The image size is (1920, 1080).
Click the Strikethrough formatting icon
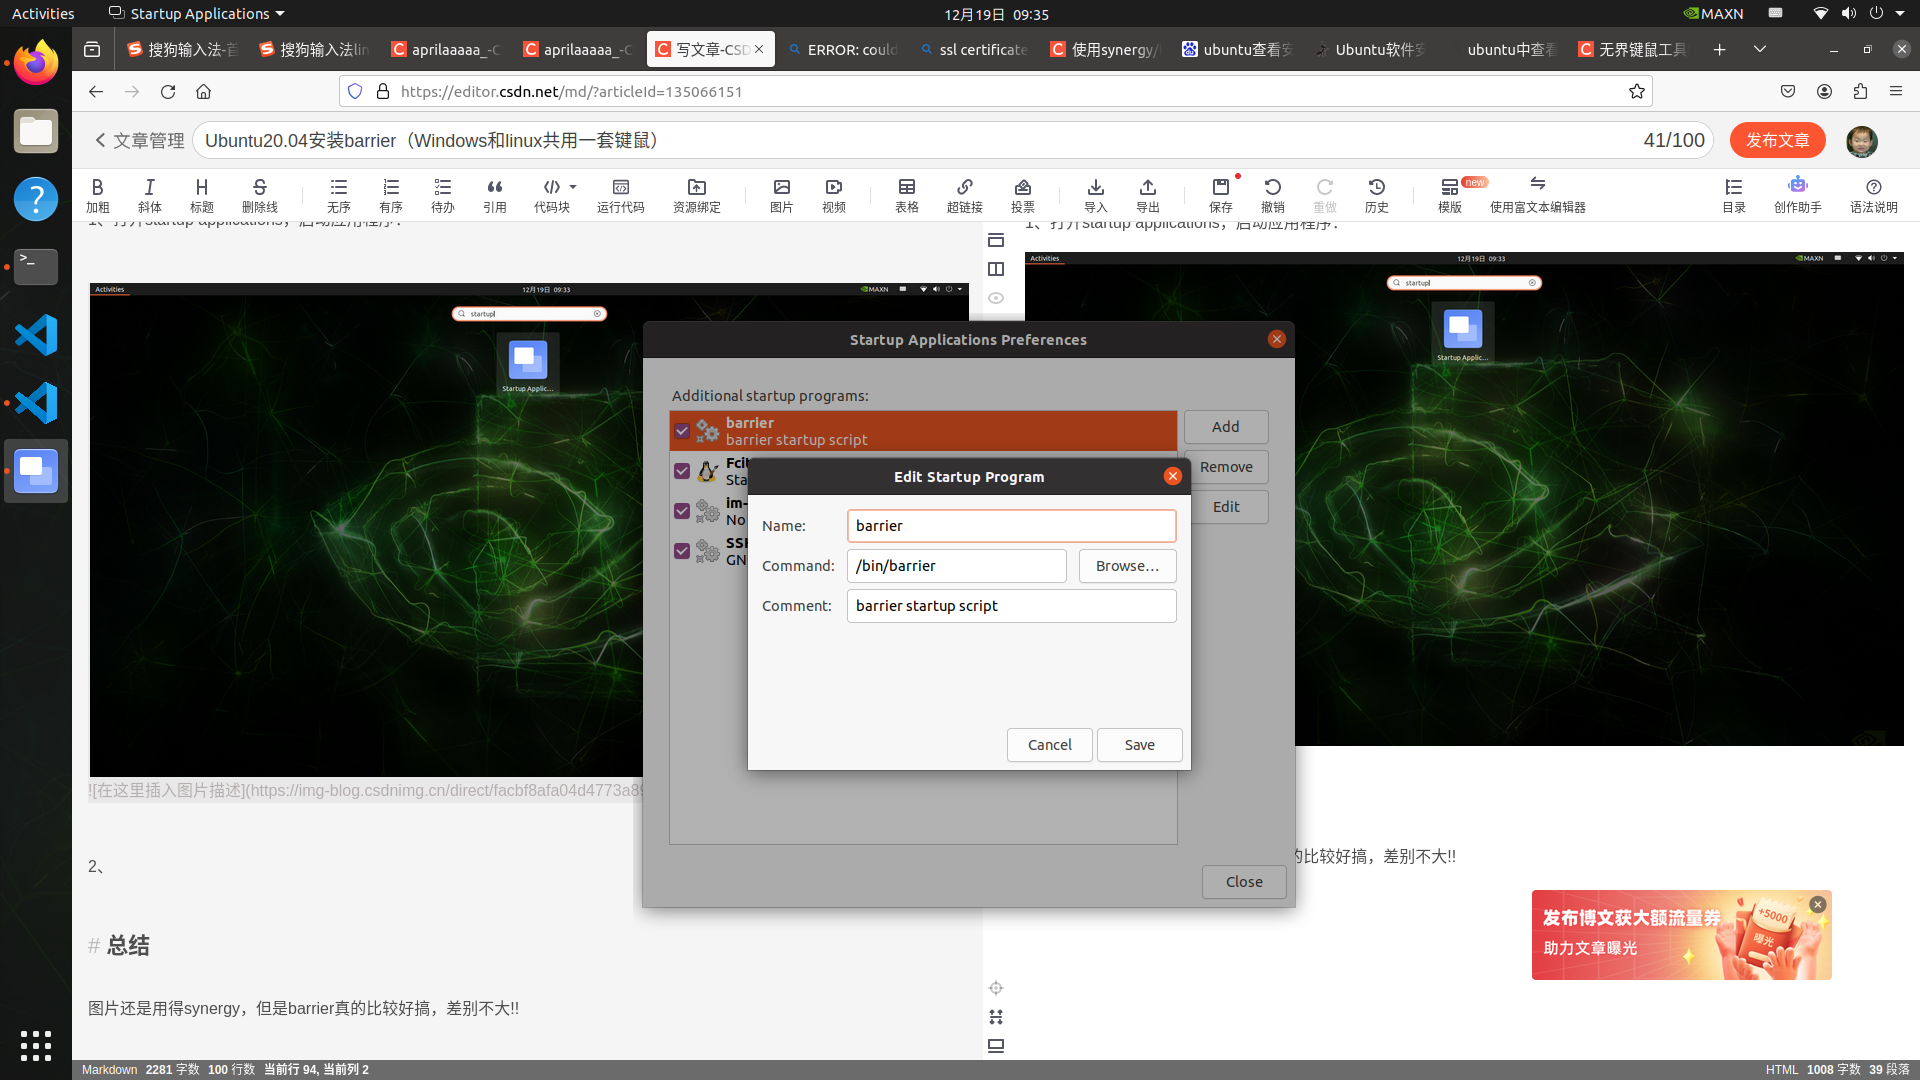[x=258, y=193]
